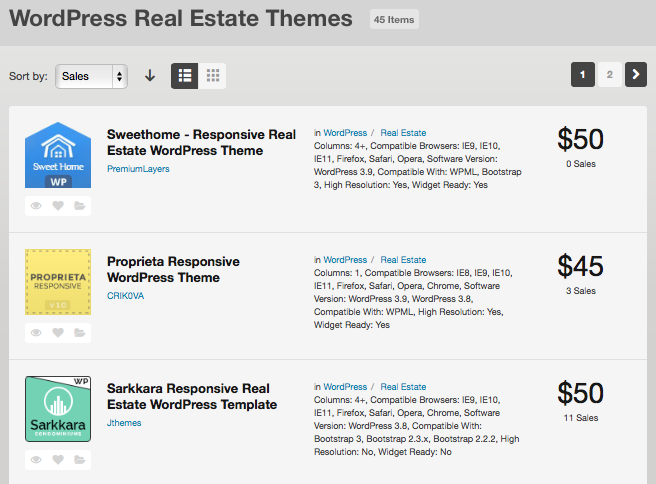Favorite the Proprieta theme with heart icon
656x484 pixels.
coord(58,333)
